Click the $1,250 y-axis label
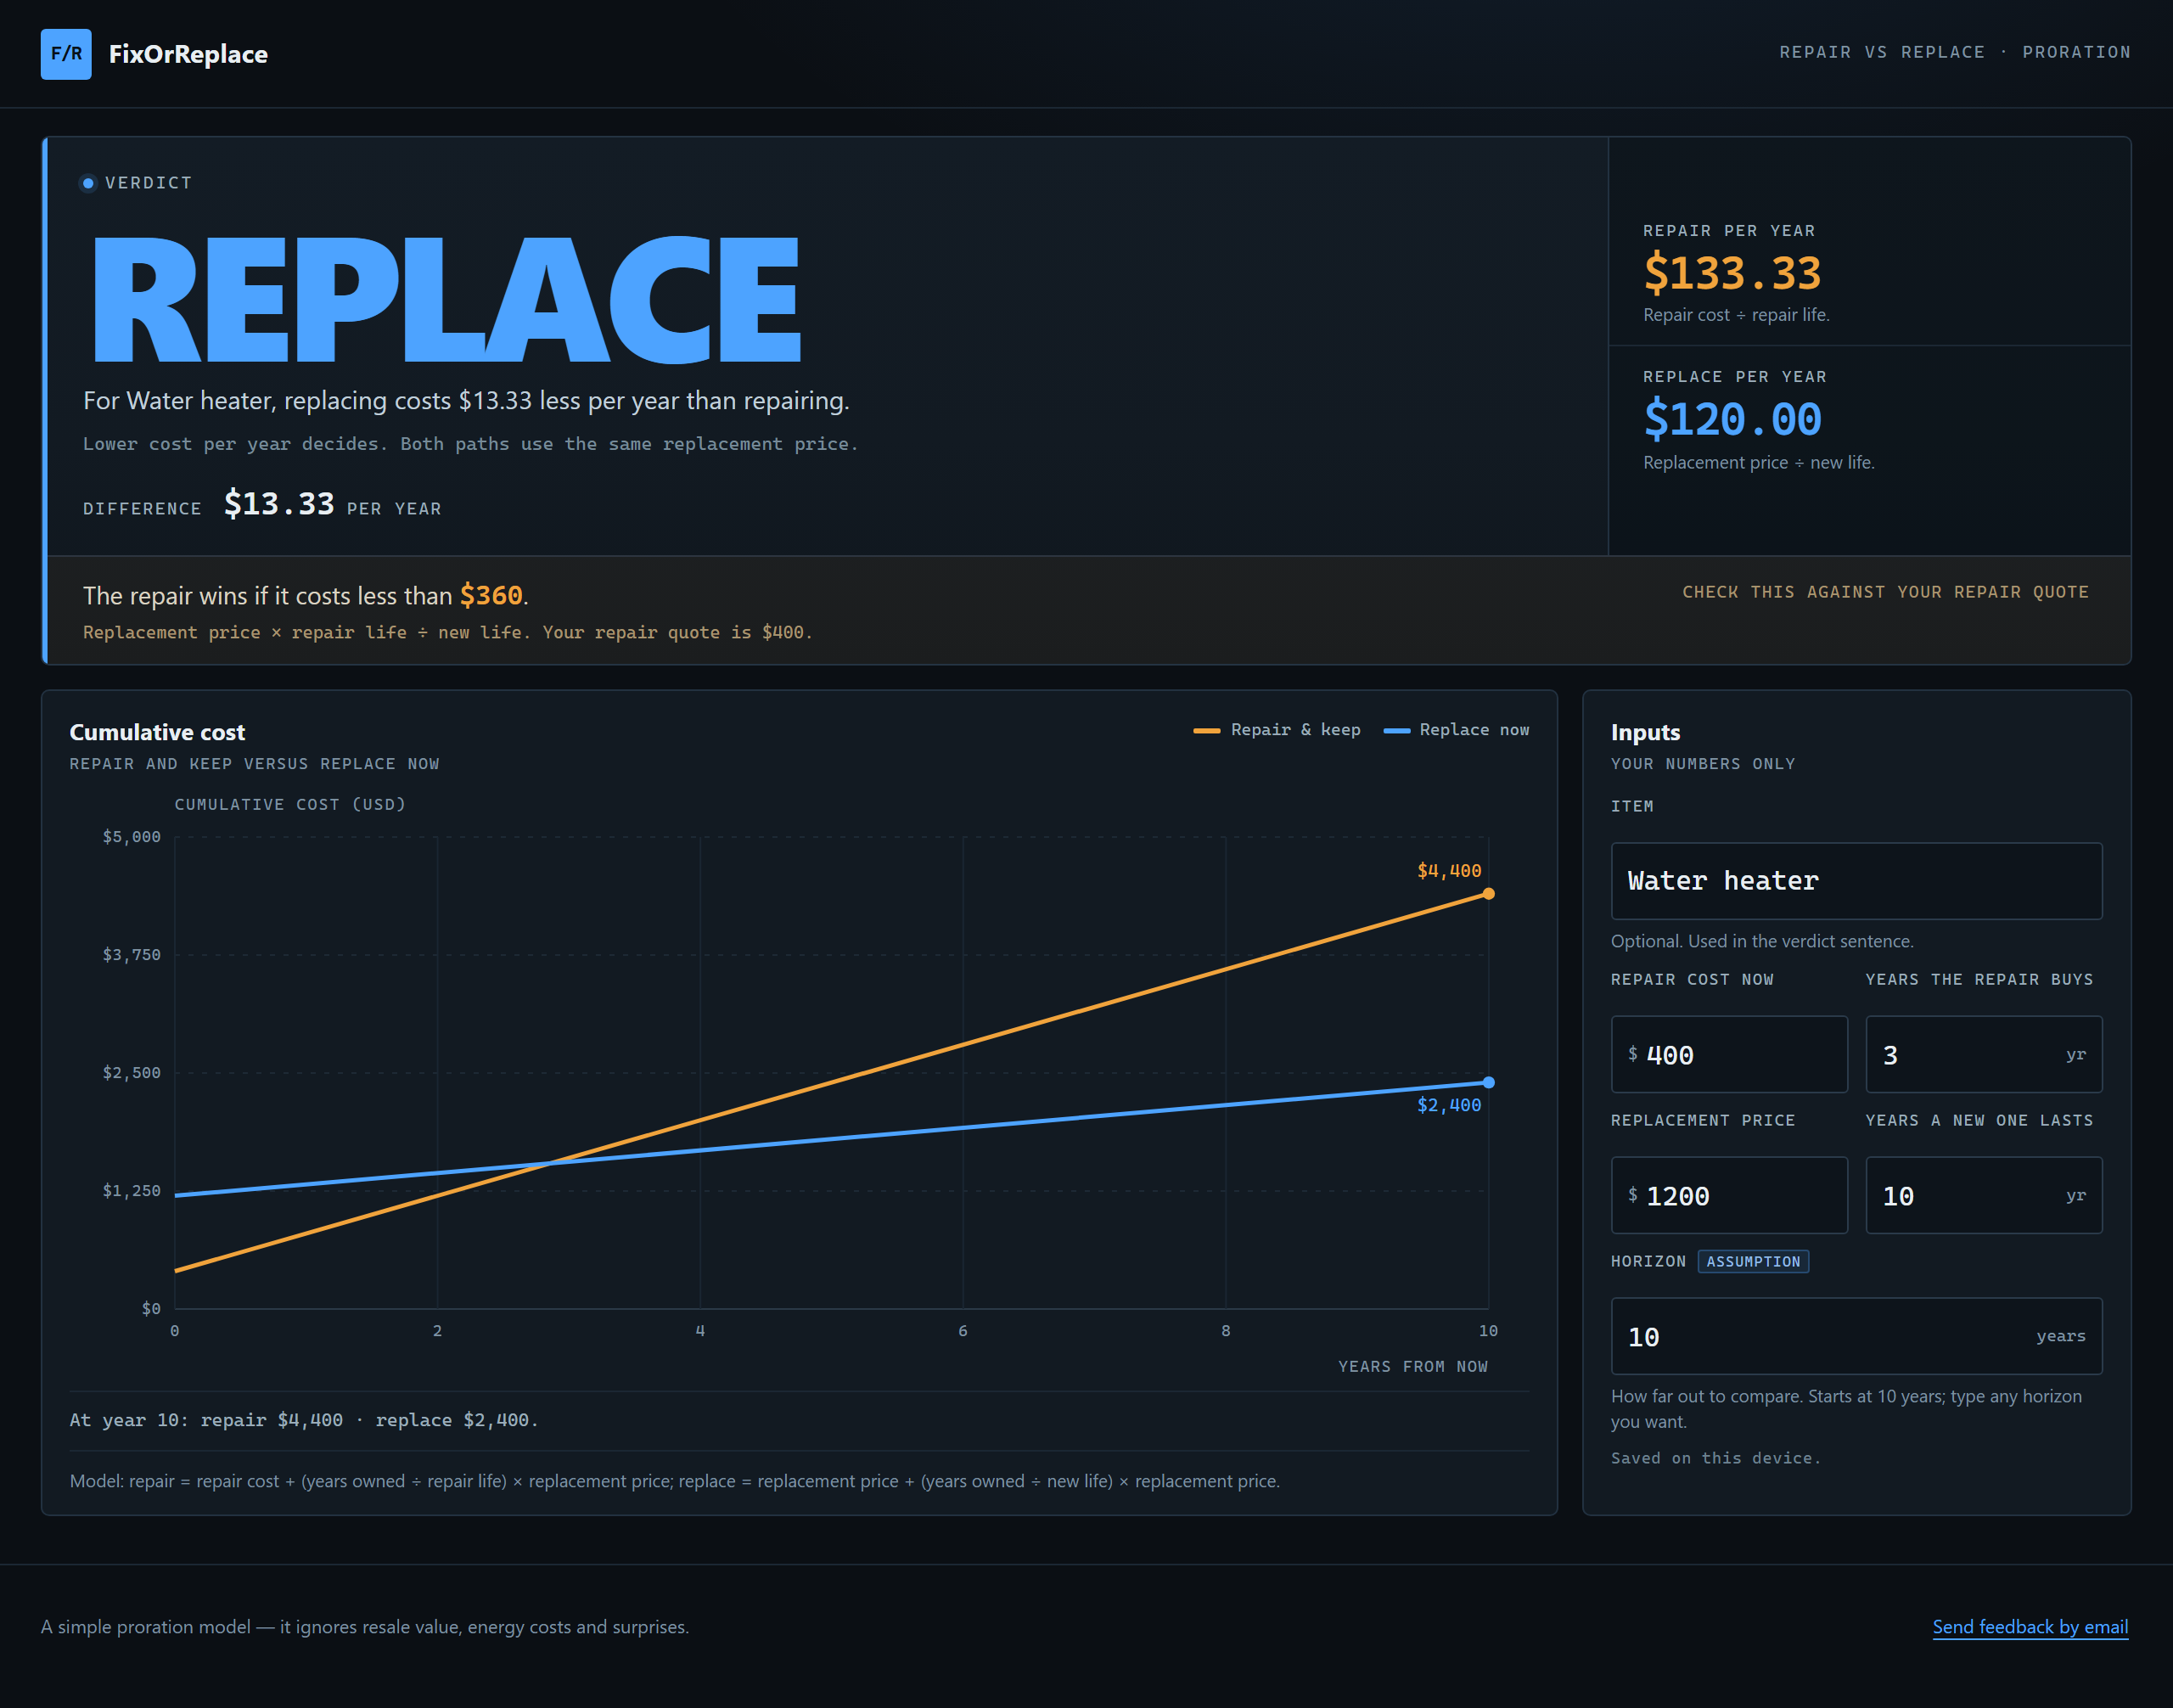 131,1191
